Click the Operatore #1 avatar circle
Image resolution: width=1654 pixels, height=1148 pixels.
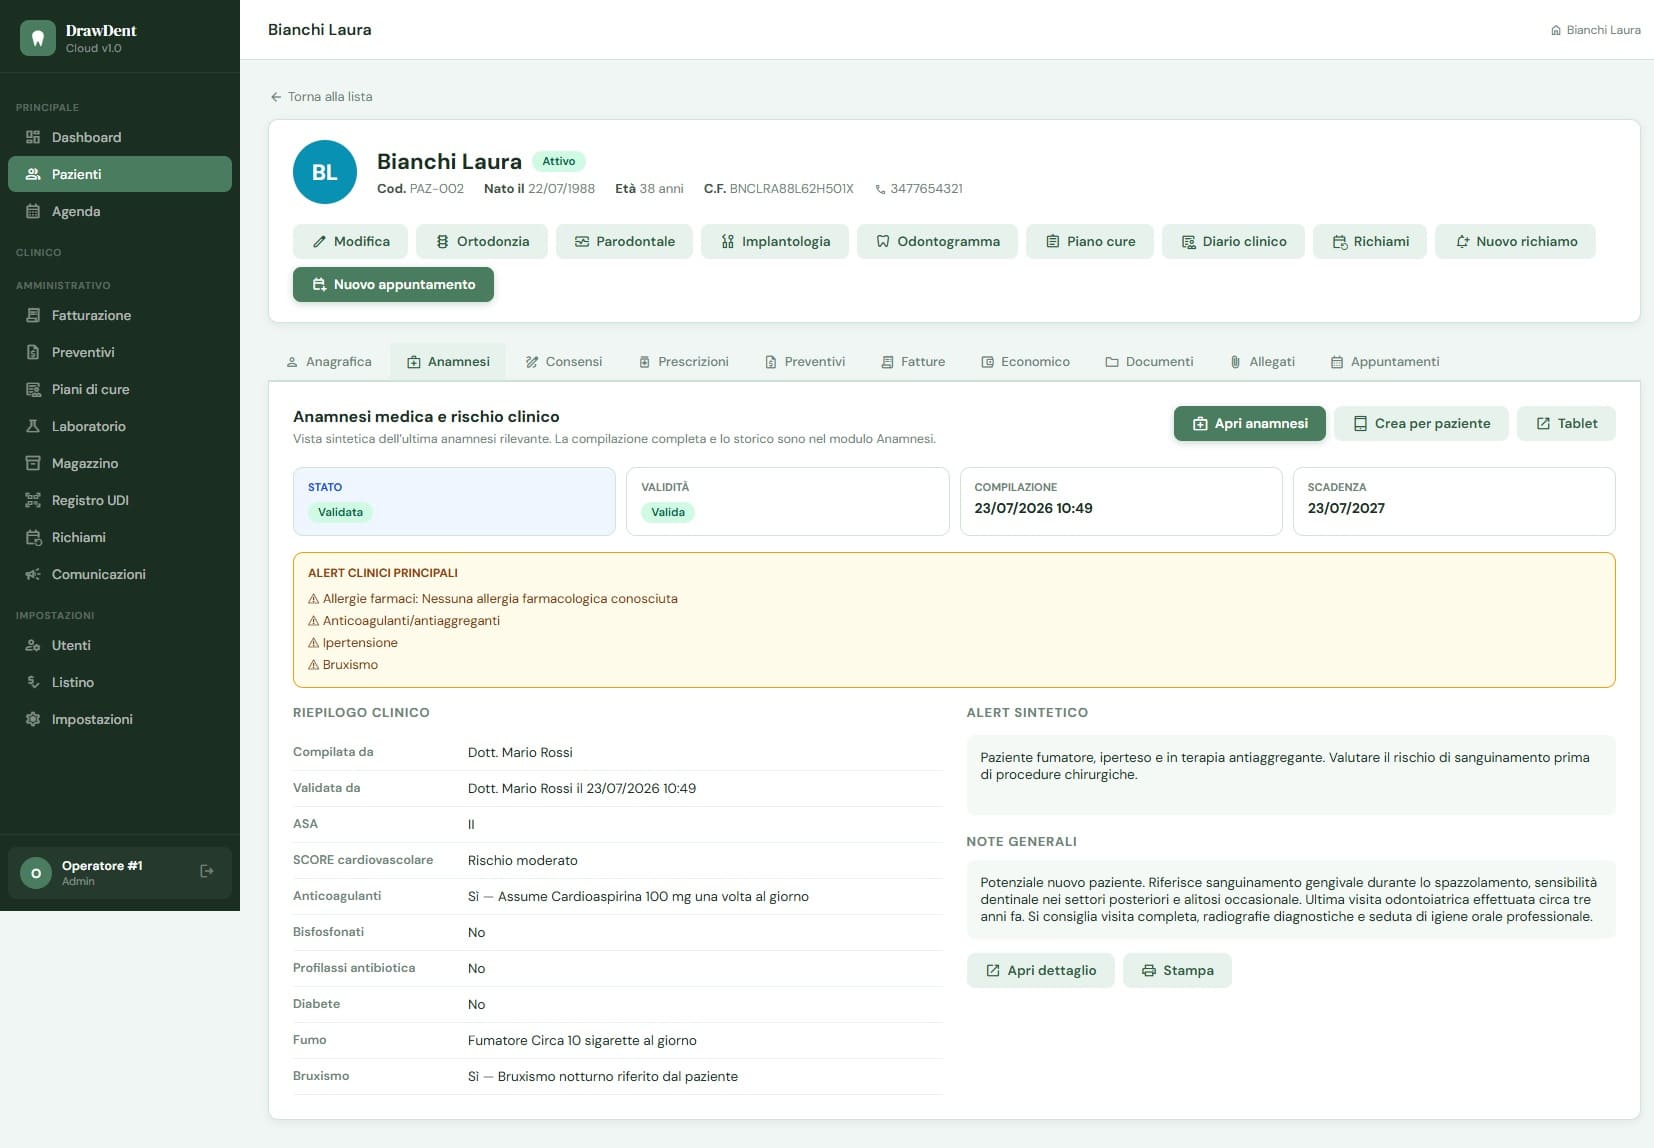point(36,873)
